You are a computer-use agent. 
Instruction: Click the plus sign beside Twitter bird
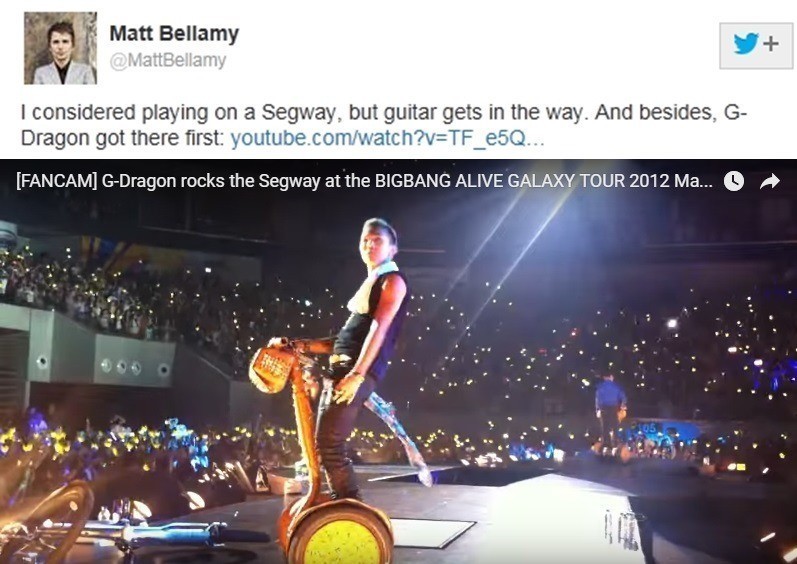point(771,44)
